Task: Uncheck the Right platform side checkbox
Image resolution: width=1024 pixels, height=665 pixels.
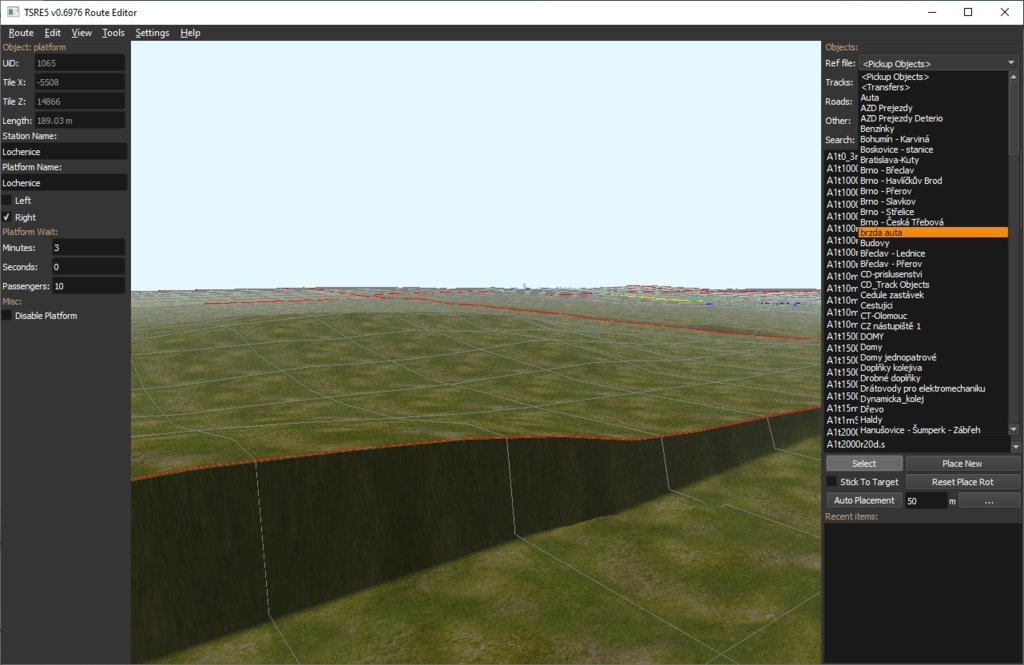Action: click(x=8, y=217)
